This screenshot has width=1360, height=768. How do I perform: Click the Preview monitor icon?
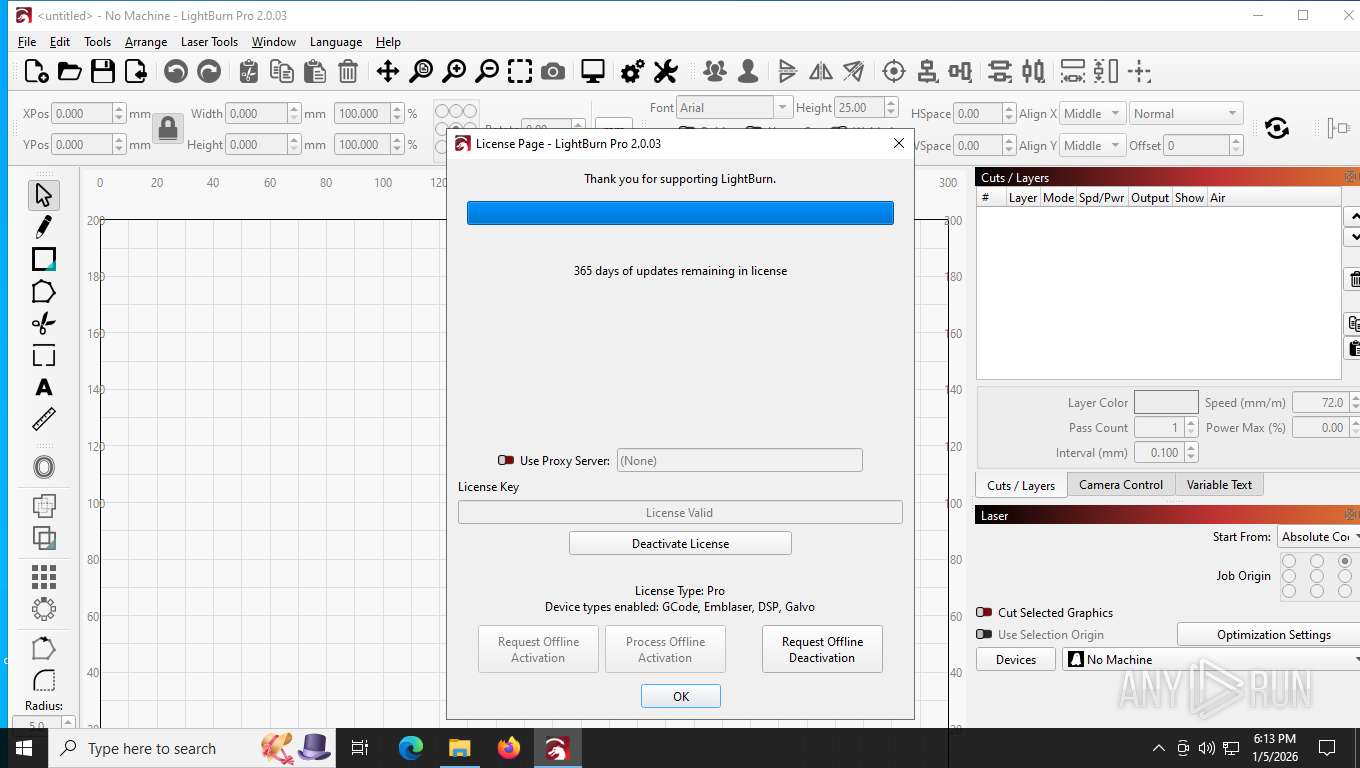pos(593,71)
